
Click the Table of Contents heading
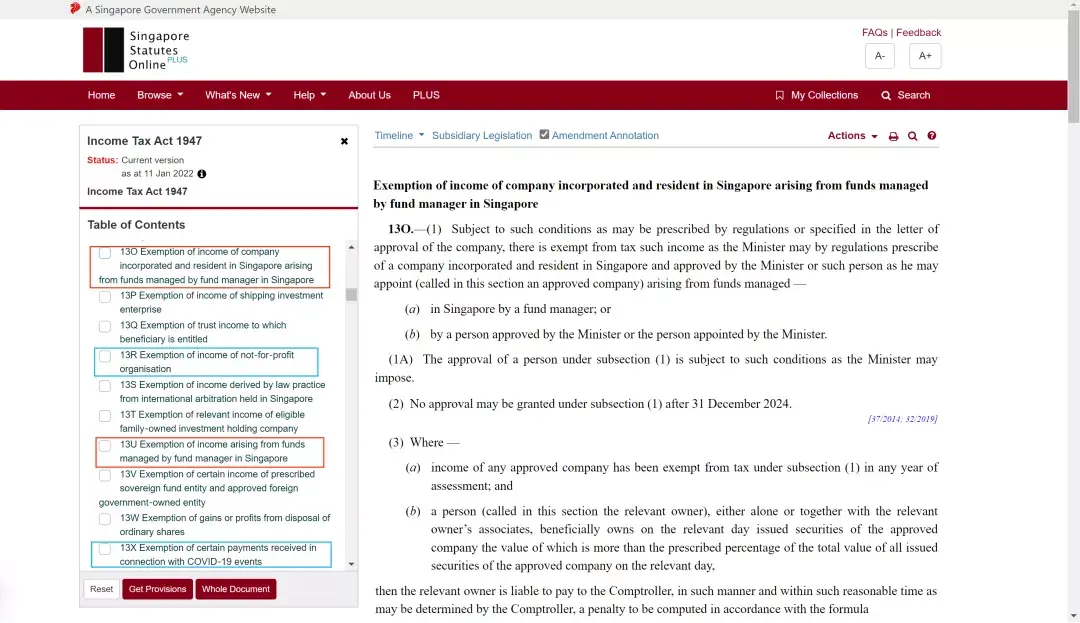[136, 224]
